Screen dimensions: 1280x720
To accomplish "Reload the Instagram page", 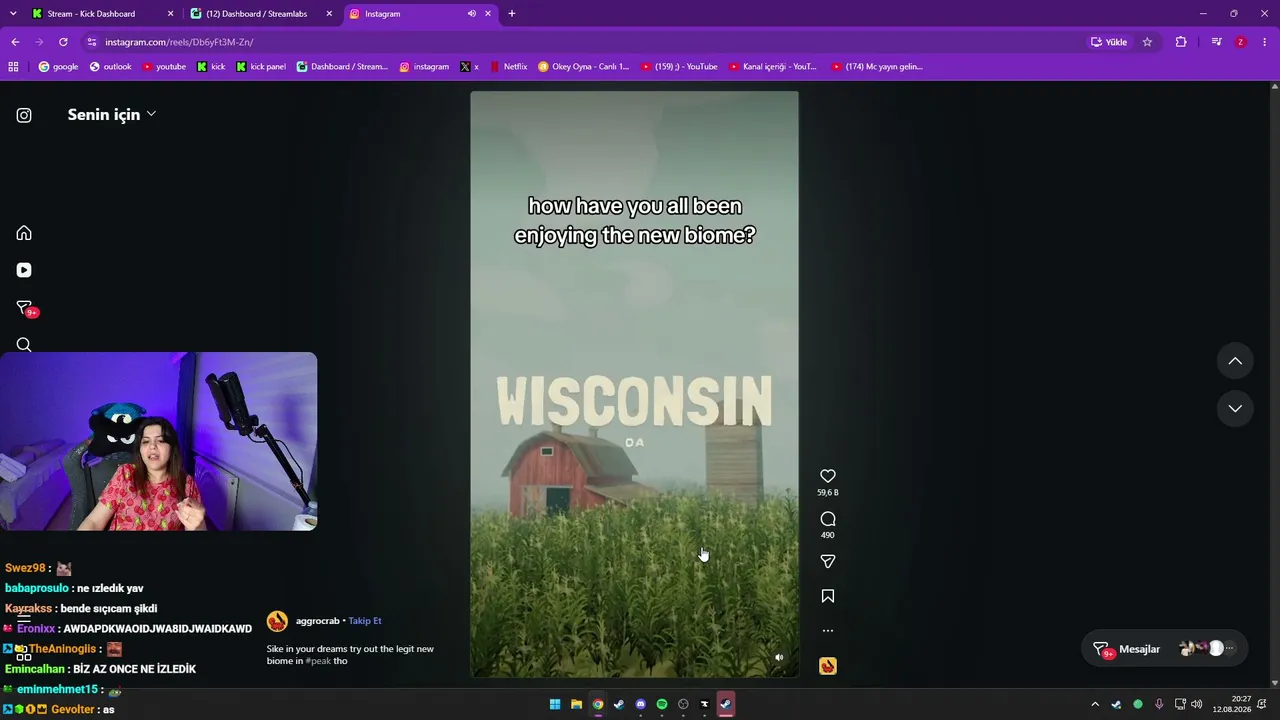I will [63, 42].
